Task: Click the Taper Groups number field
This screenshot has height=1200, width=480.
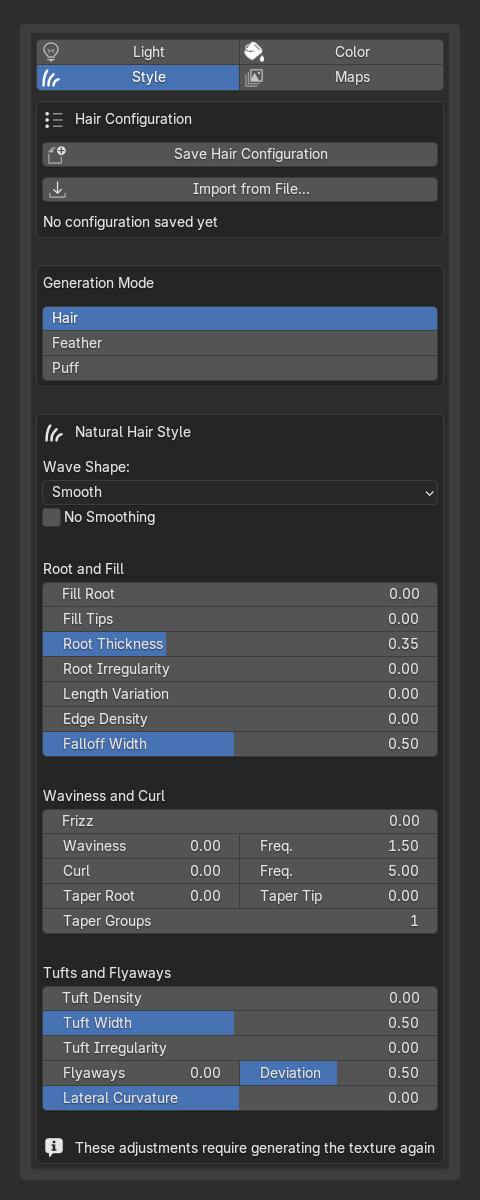Action: (240, 921)
